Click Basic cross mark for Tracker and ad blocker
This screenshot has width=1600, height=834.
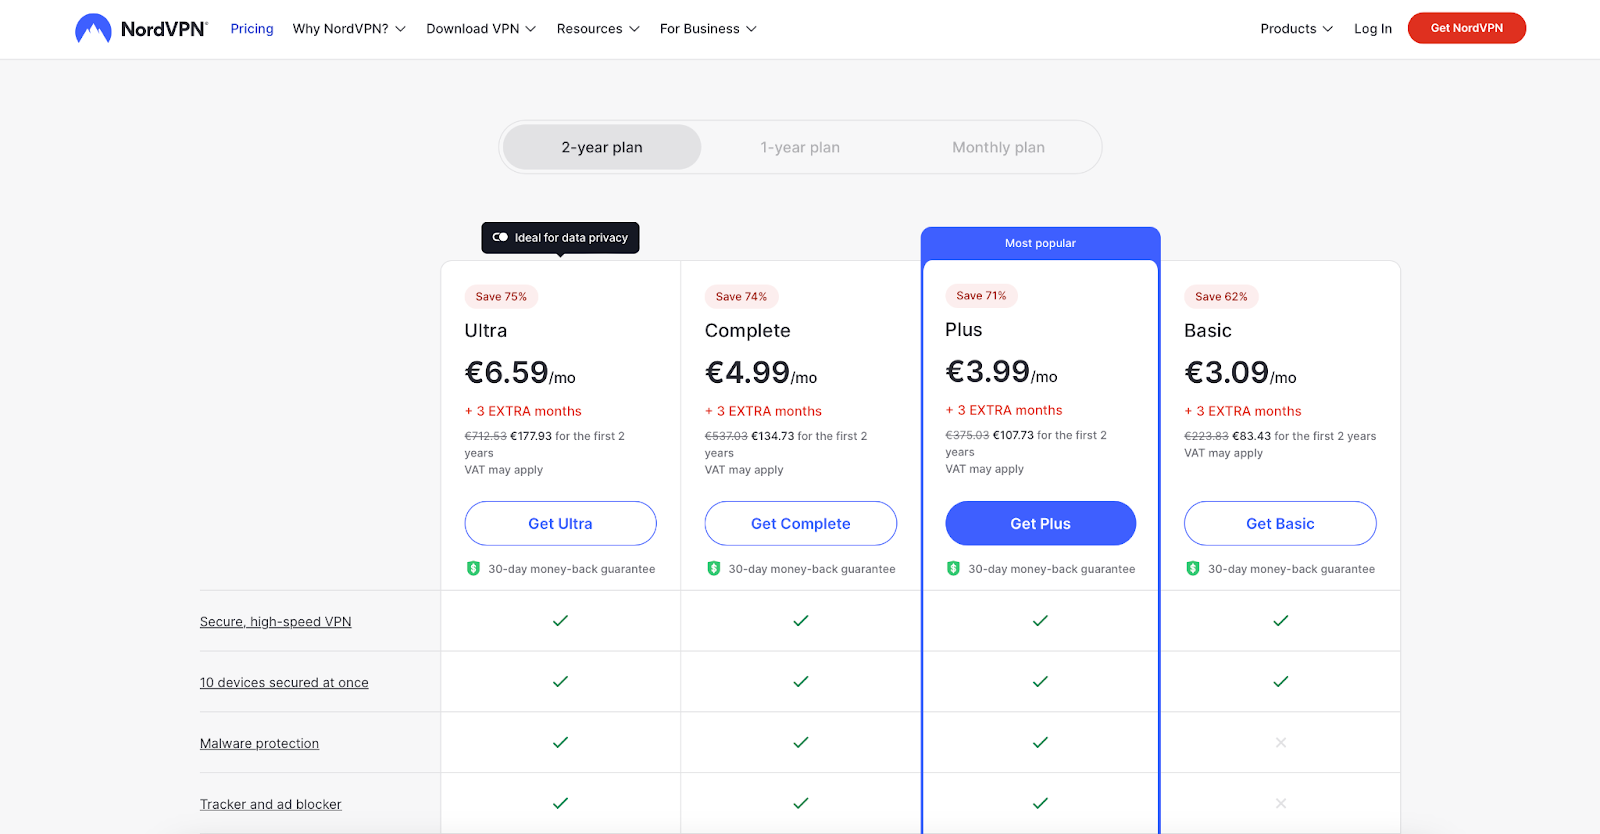(1281, 804)
